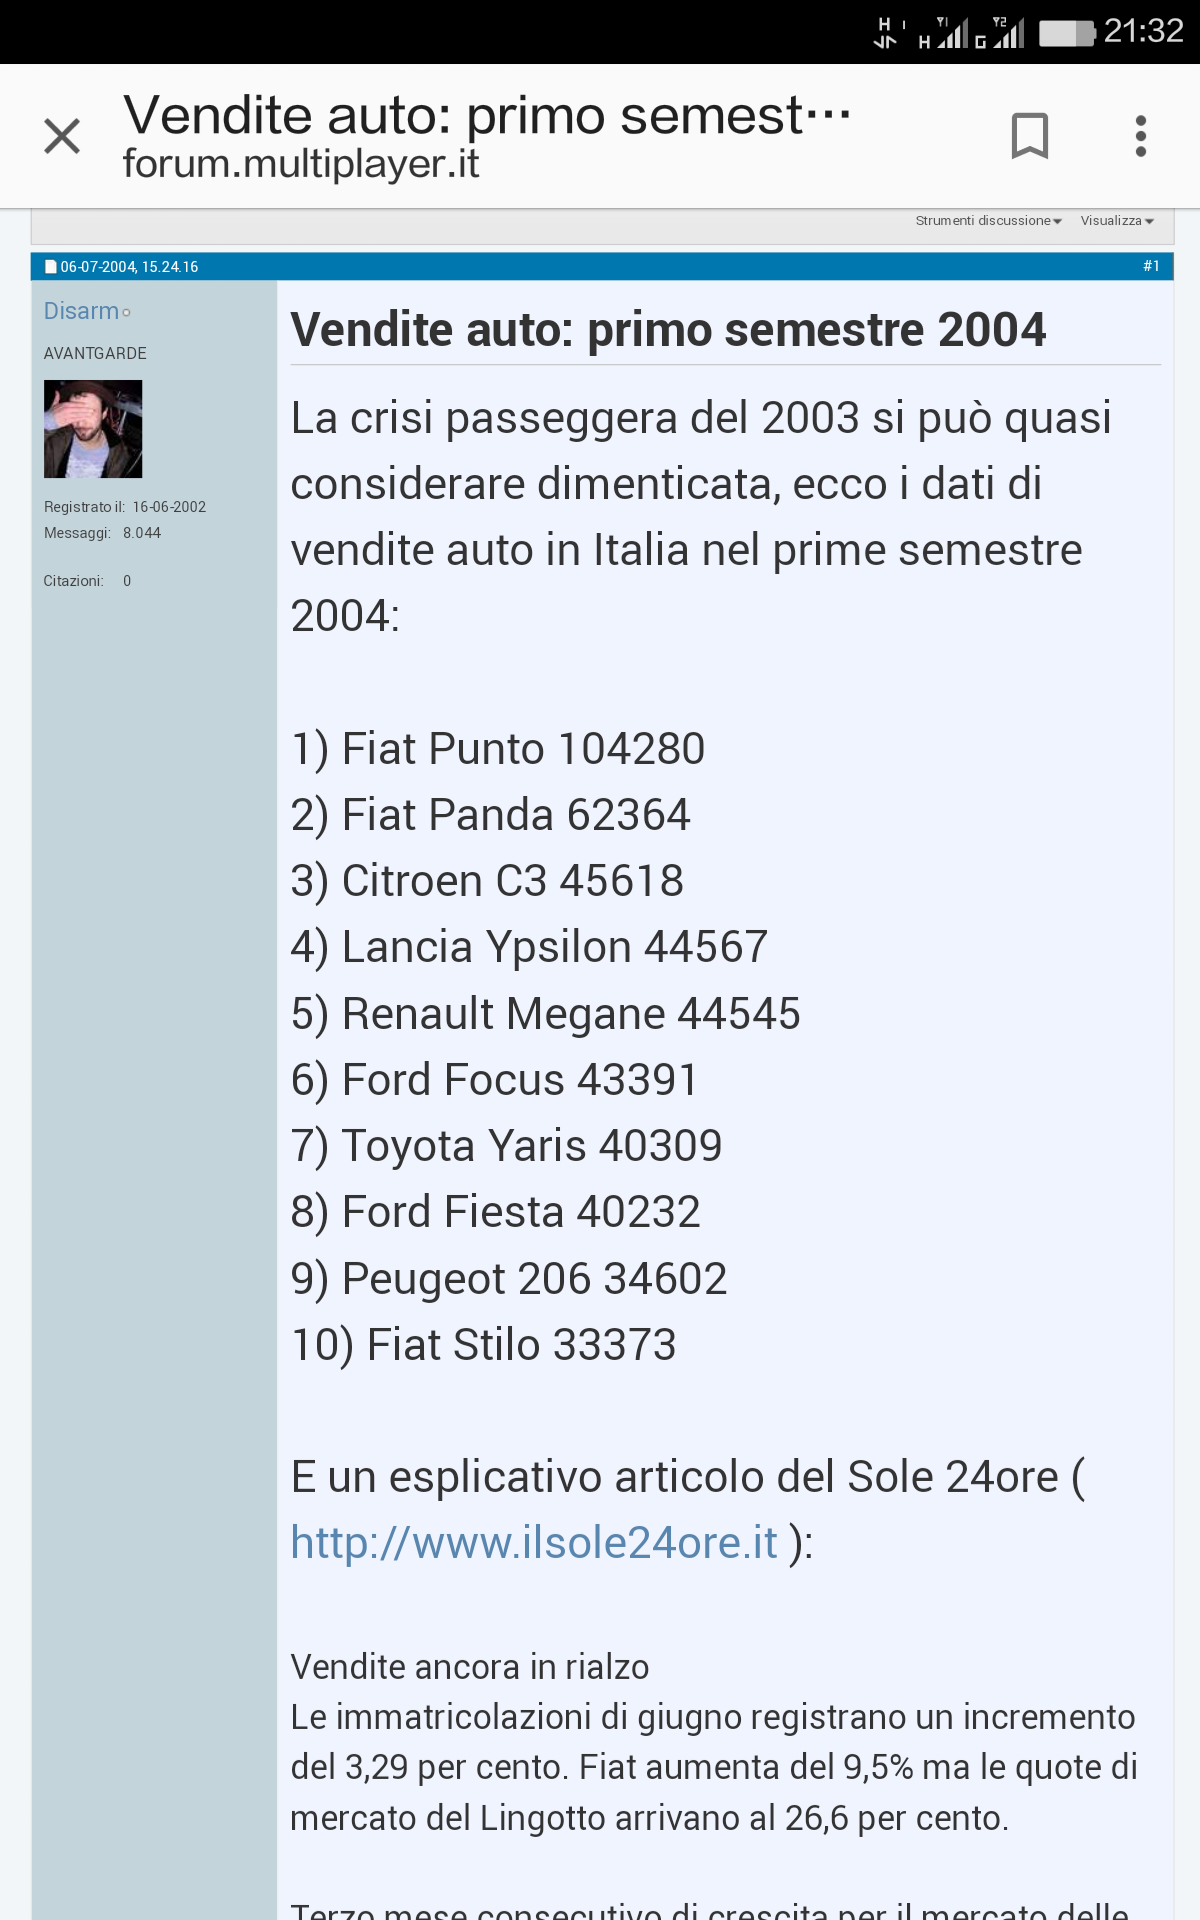Tap Disarm's avatar picture
The height and width of the screenshot is (1920, 1200).
point(93,429)
